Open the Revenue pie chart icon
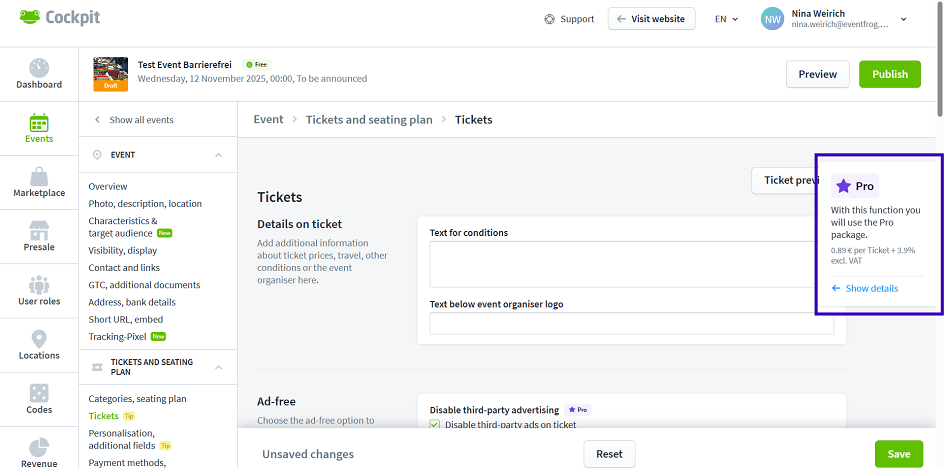Viewport: 944px width, 468px height. pyautogui.click(x=39, y=447)
